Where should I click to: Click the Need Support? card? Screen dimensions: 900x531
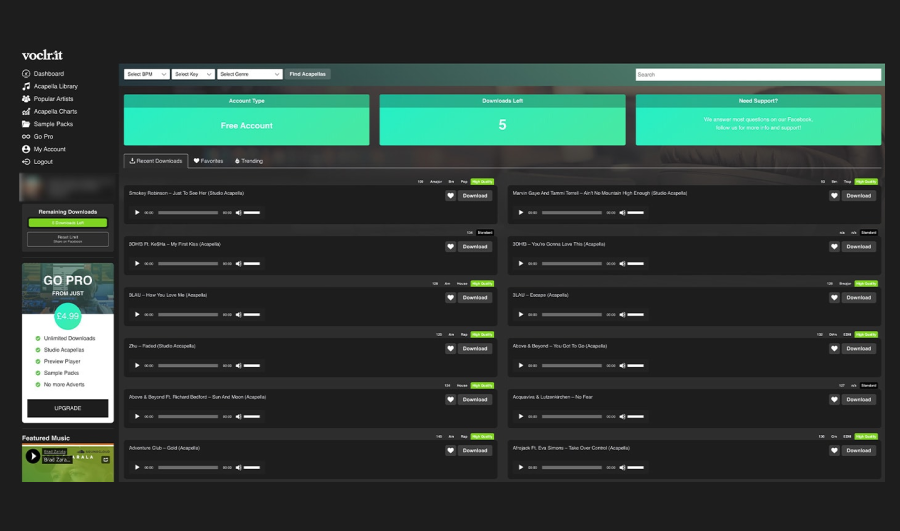click(758, 119)
